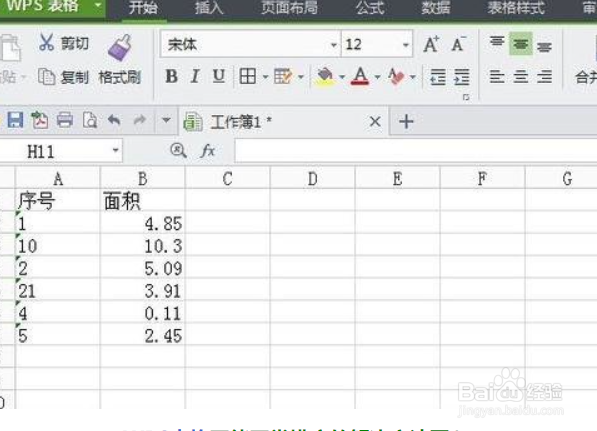Open the 页面布局 ribbon tab

pos(289,8)
